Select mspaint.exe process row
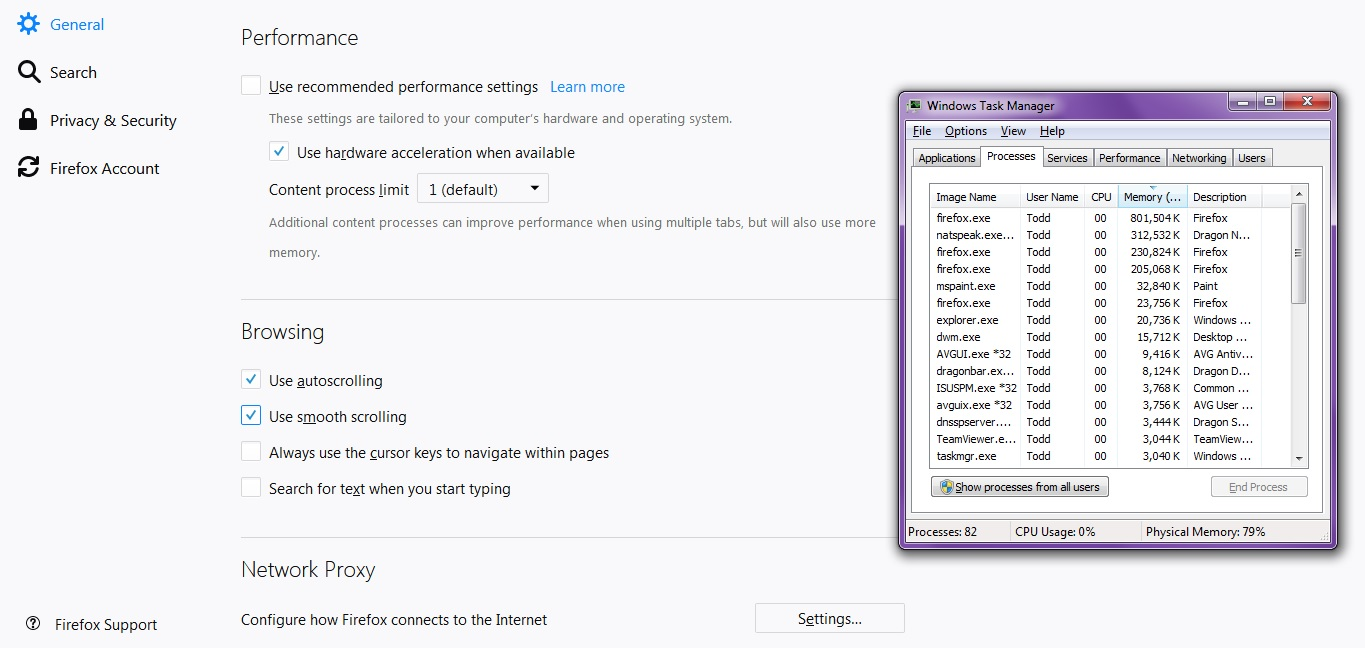Viewport: 1365px width, 648px height. tap(1110, 286)
